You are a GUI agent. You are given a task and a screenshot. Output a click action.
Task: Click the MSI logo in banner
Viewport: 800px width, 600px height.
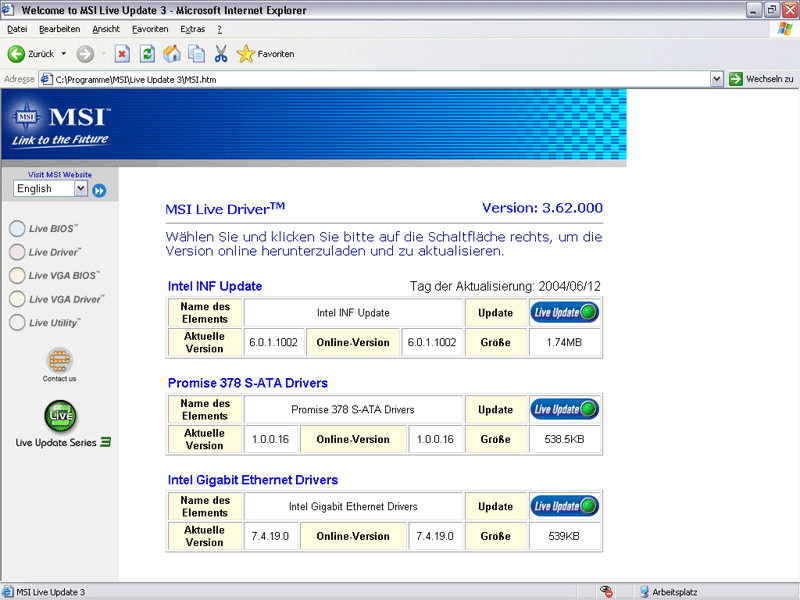click(x=60, y=124)
